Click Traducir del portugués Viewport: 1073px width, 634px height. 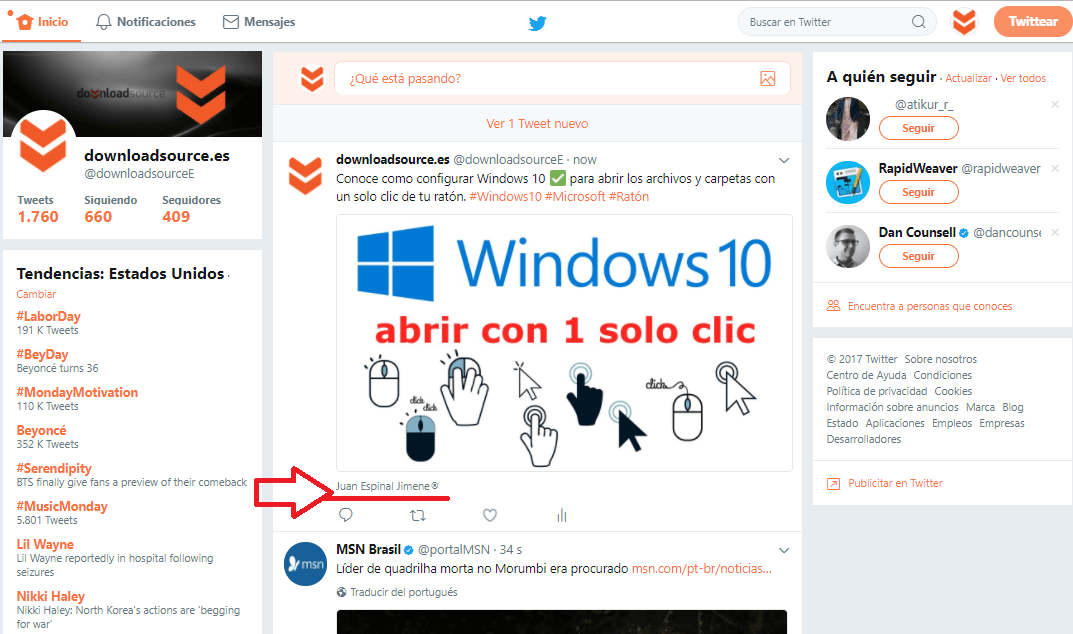[404, 592]
